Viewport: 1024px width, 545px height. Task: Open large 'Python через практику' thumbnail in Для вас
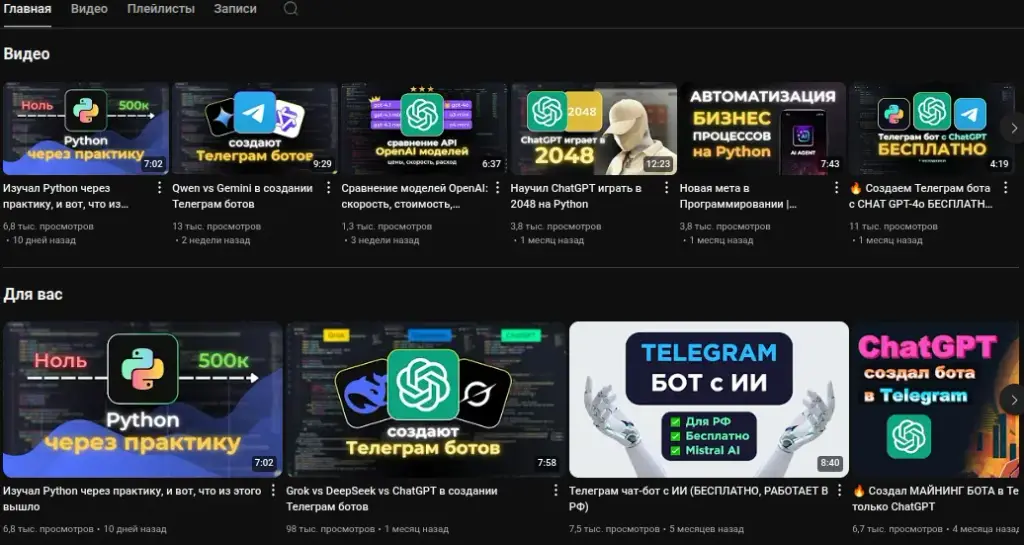tap(142, 399)
